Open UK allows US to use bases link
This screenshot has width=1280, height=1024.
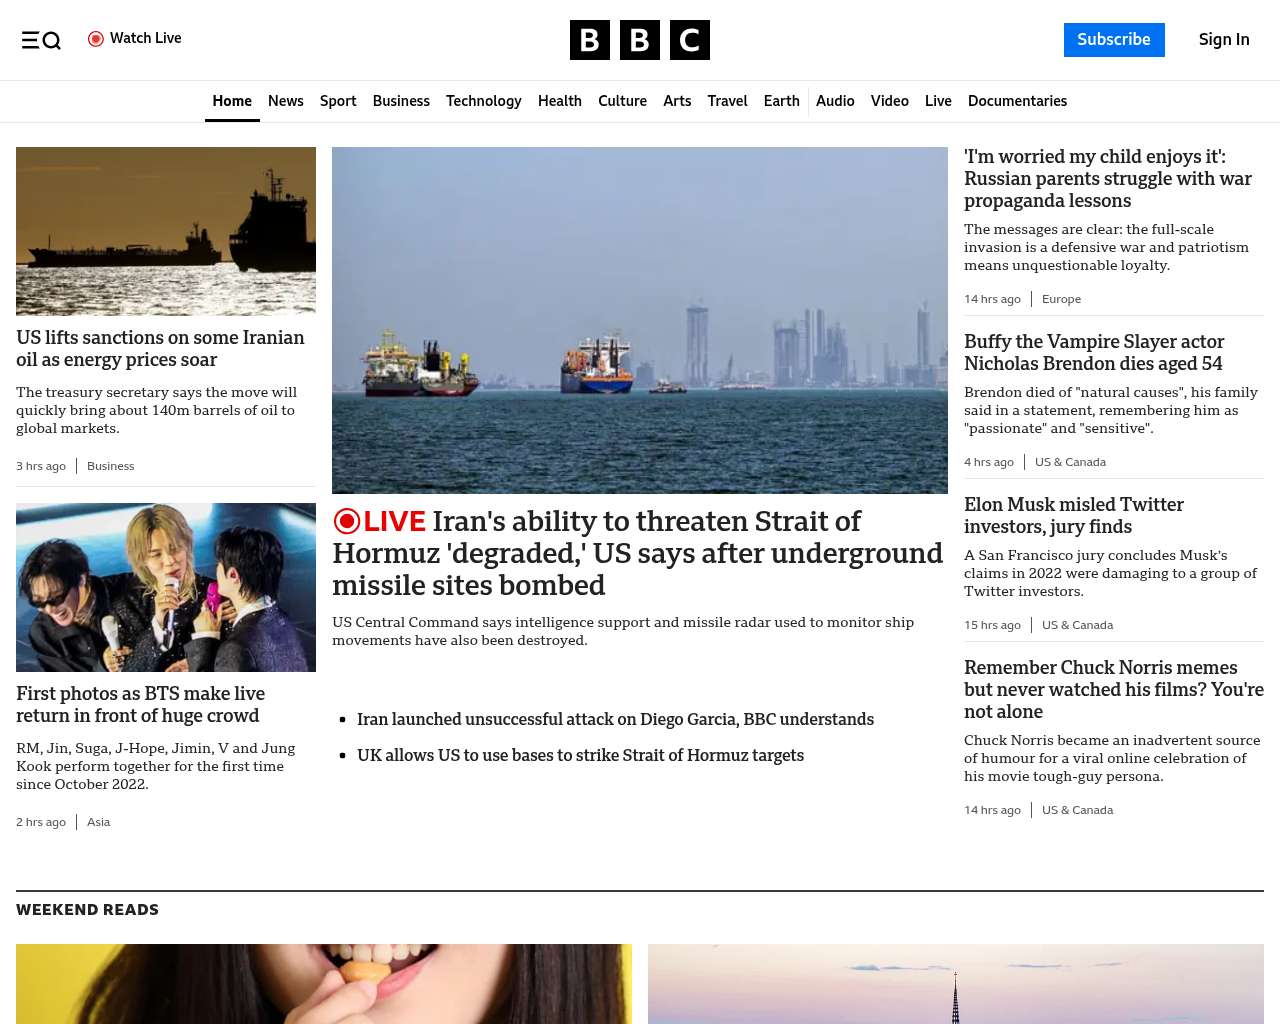[580, 755]
